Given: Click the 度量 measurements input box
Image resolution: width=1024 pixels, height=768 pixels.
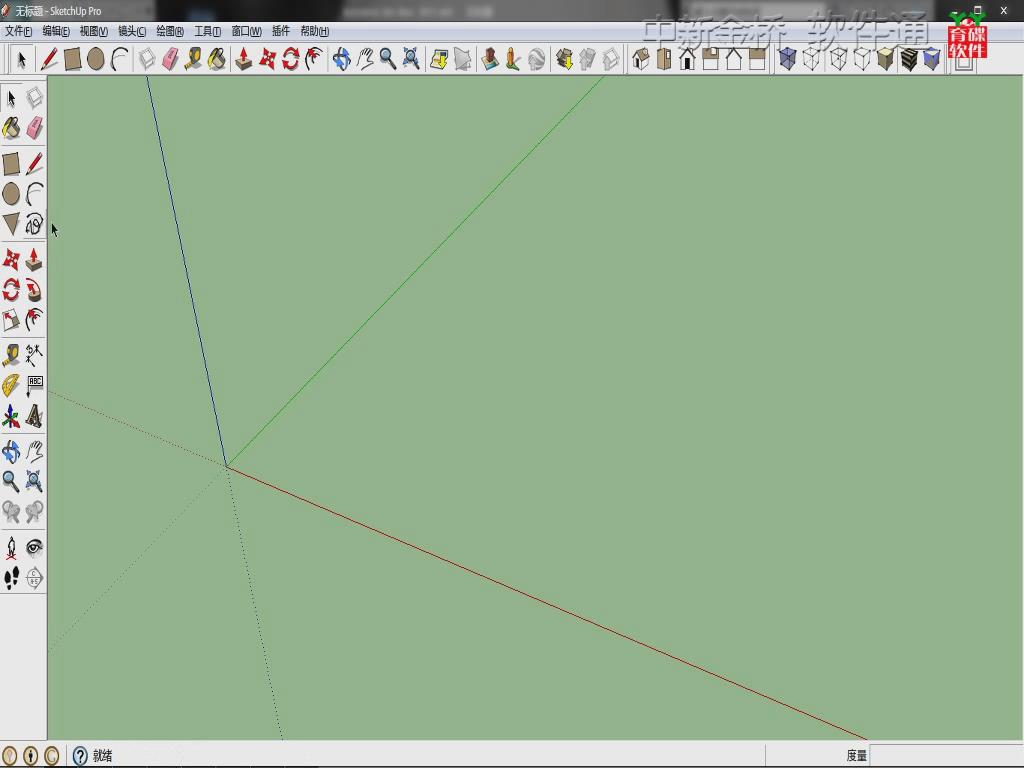Looking at the screenshot, I should (946, 756).
